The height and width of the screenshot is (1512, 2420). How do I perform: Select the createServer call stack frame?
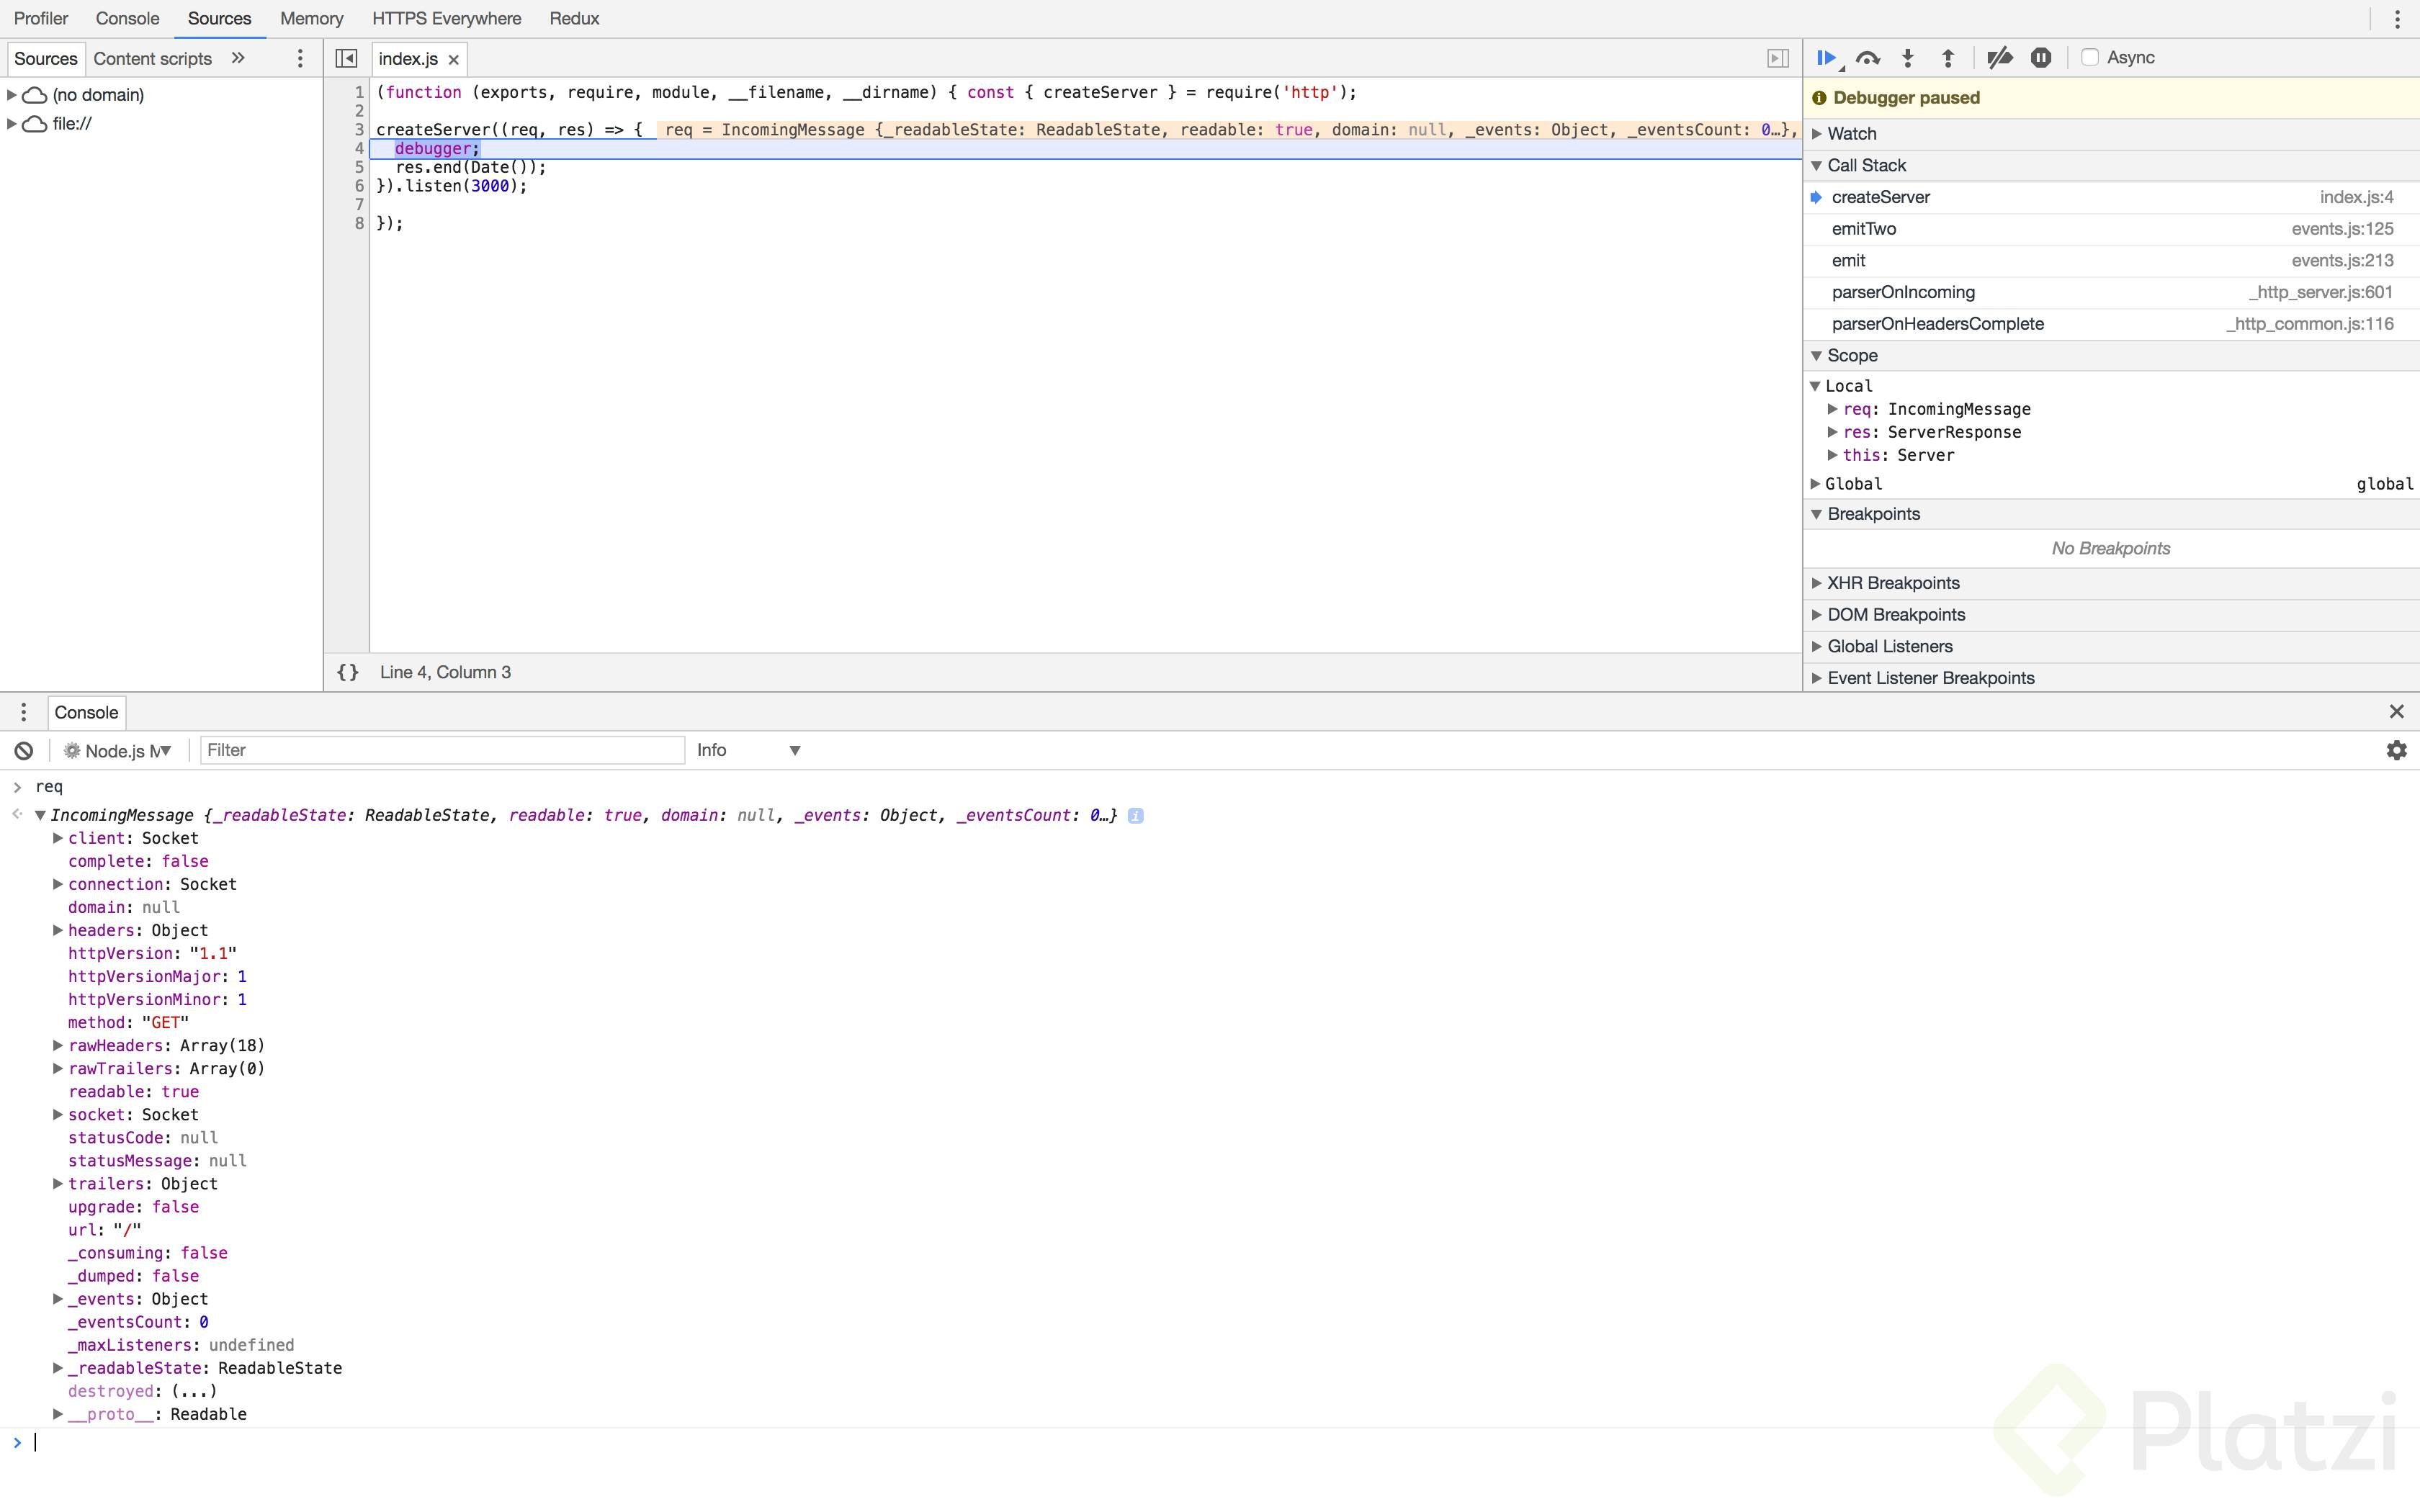point(2111,197)
